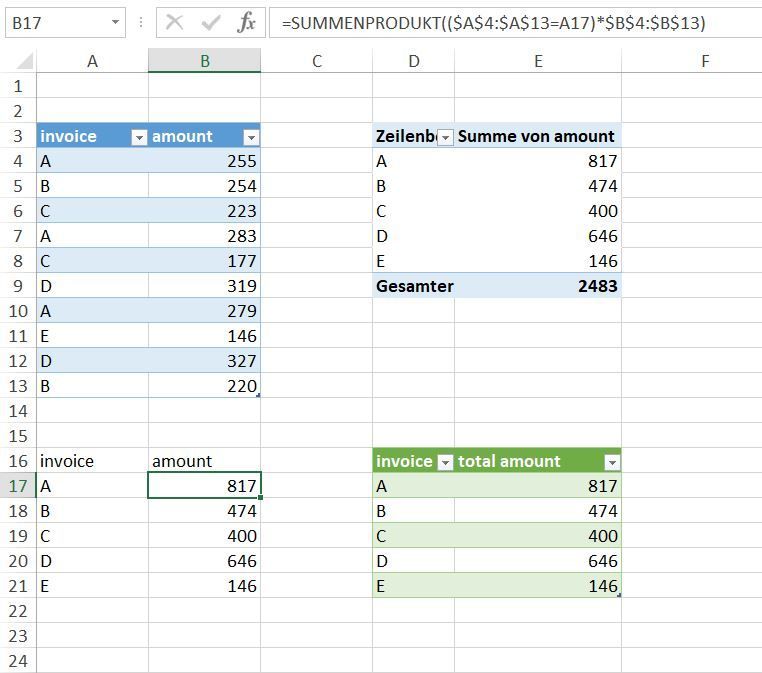This screenshot has height=673, width=762.
Task: Click the Name Box showing B17
Action: coord(65,22)
